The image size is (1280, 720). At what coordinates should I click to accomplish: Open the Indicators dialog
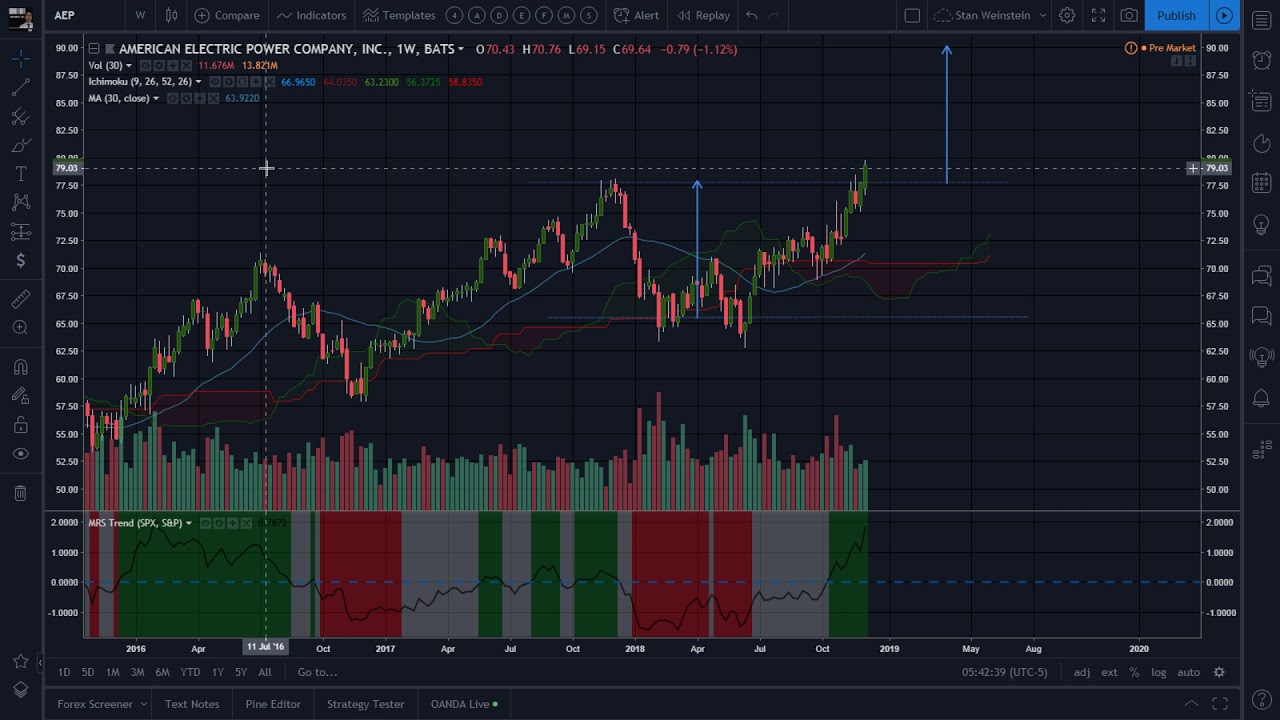tap(311, 15)
